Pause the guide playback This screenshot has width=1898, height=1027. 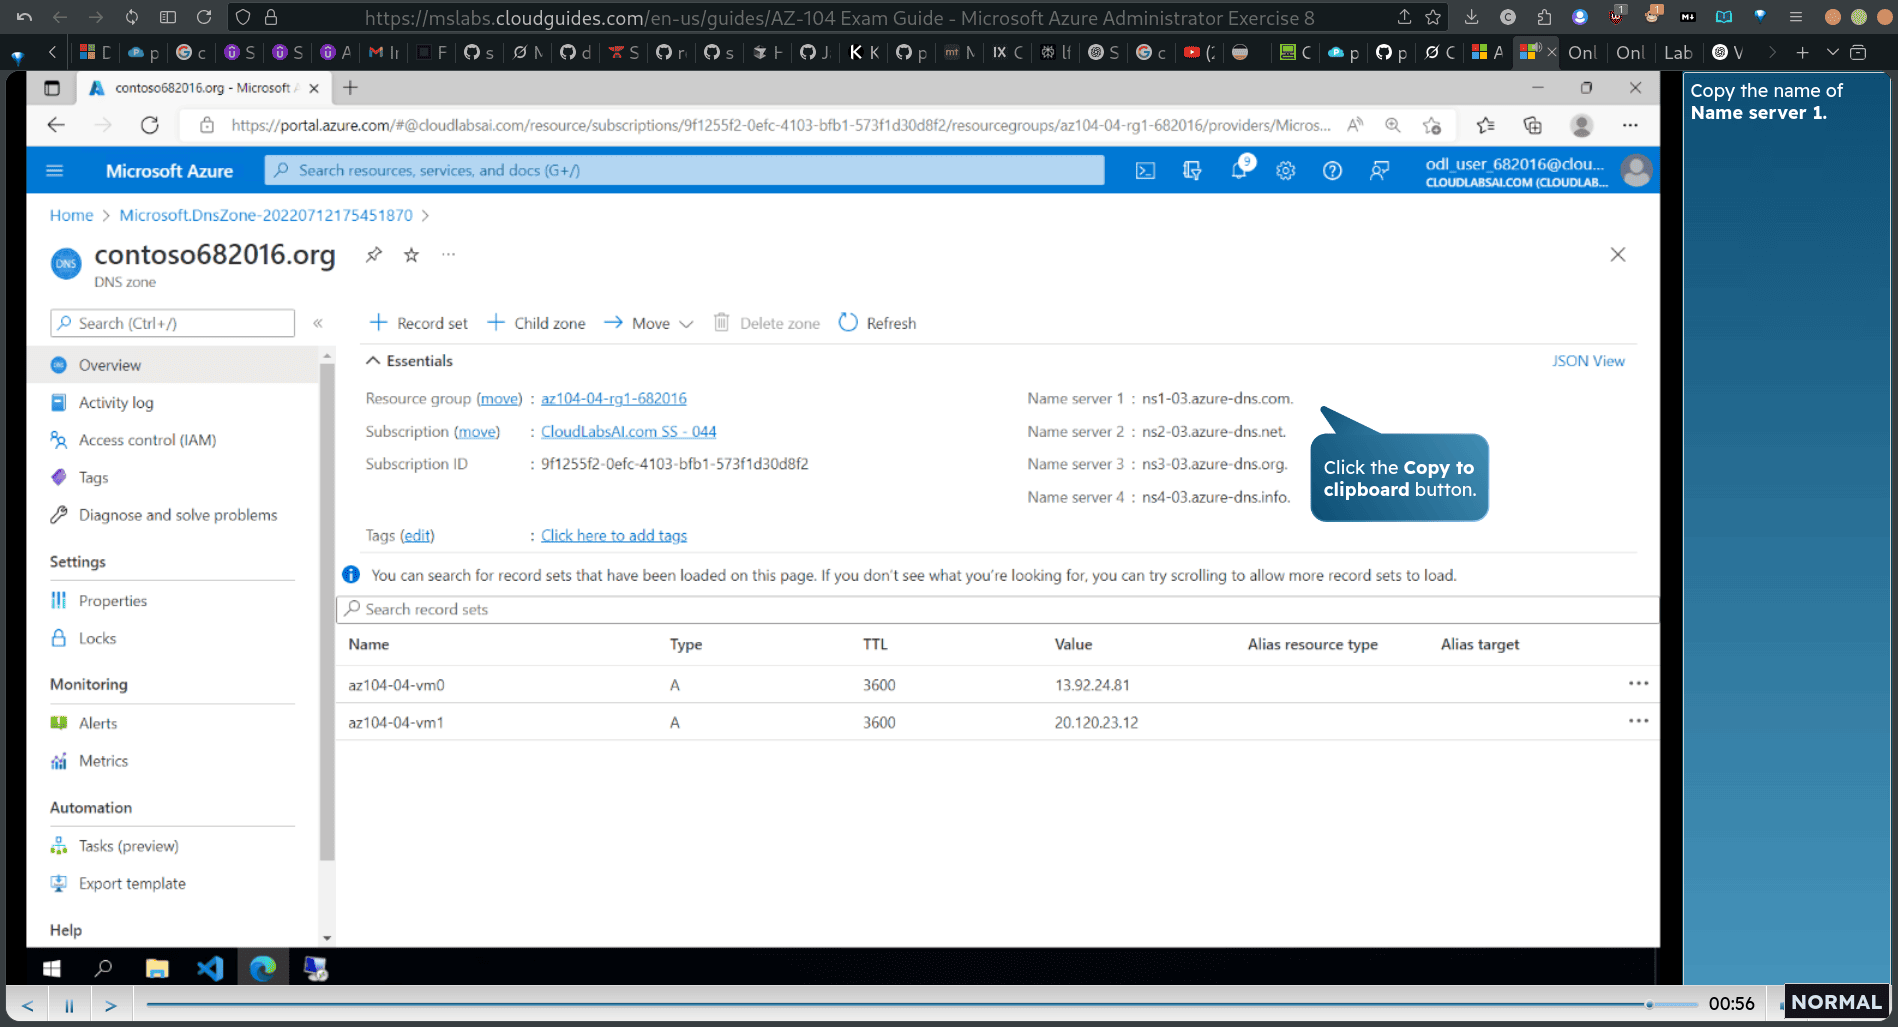coord(69,1005)
